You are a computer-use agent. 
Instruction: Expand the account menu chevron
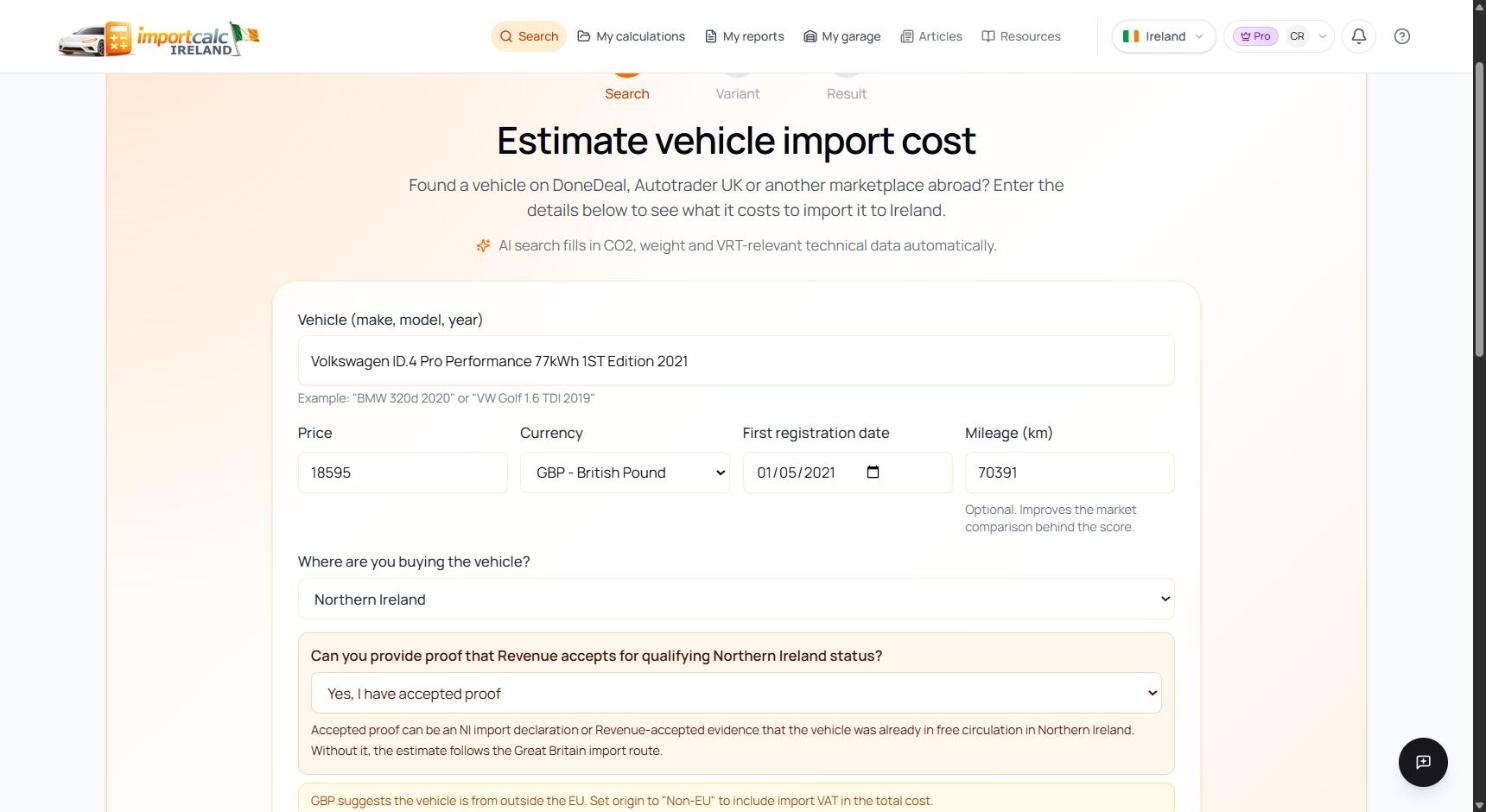[1322, 36]
